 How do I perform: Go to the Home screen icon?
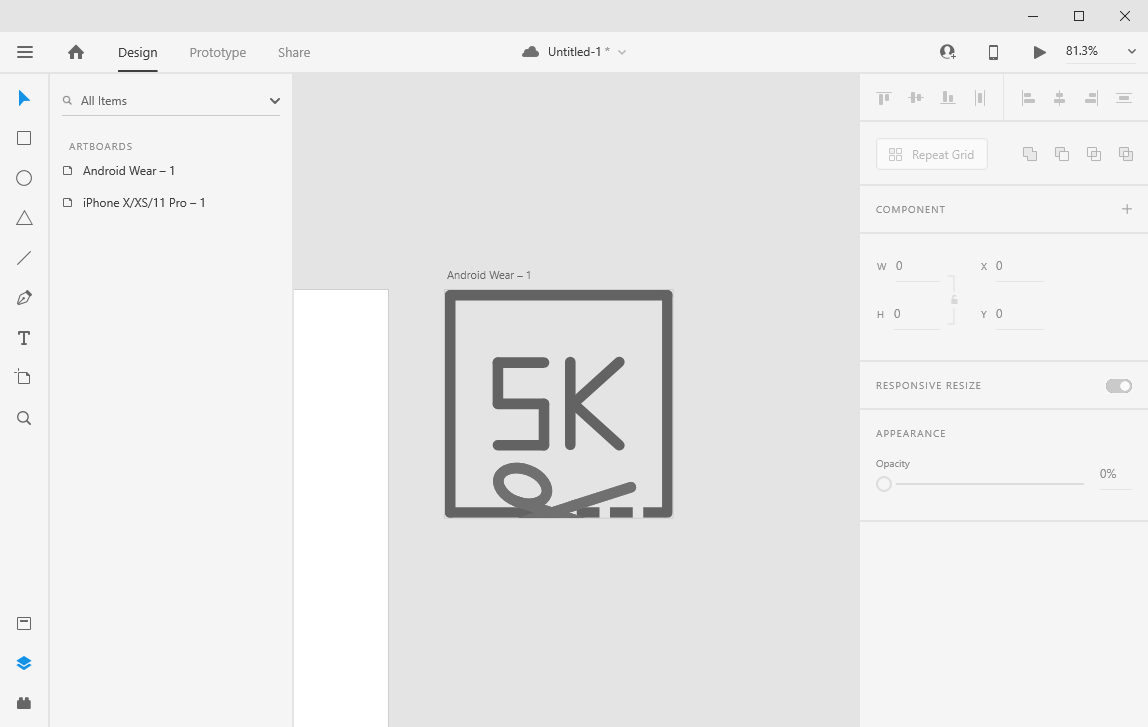pos(75,52)
